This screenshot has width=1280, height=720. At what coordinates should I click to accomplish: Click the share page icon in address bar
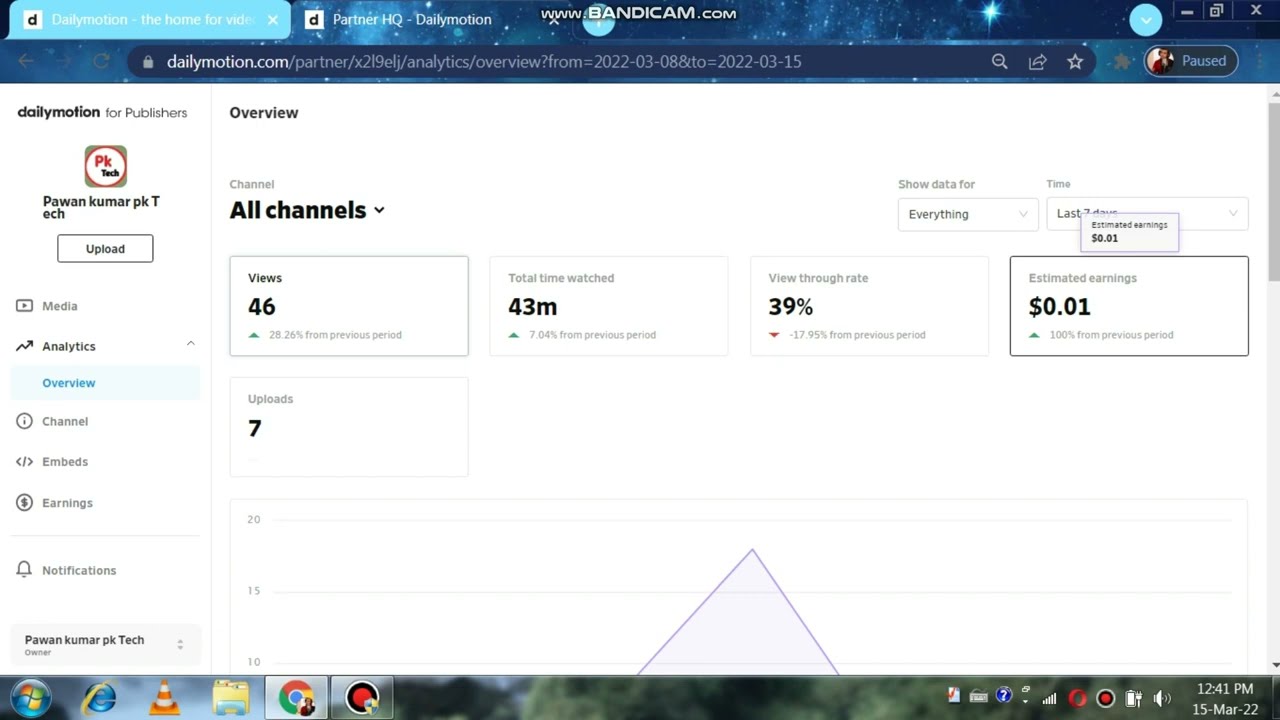[1037, 61]
